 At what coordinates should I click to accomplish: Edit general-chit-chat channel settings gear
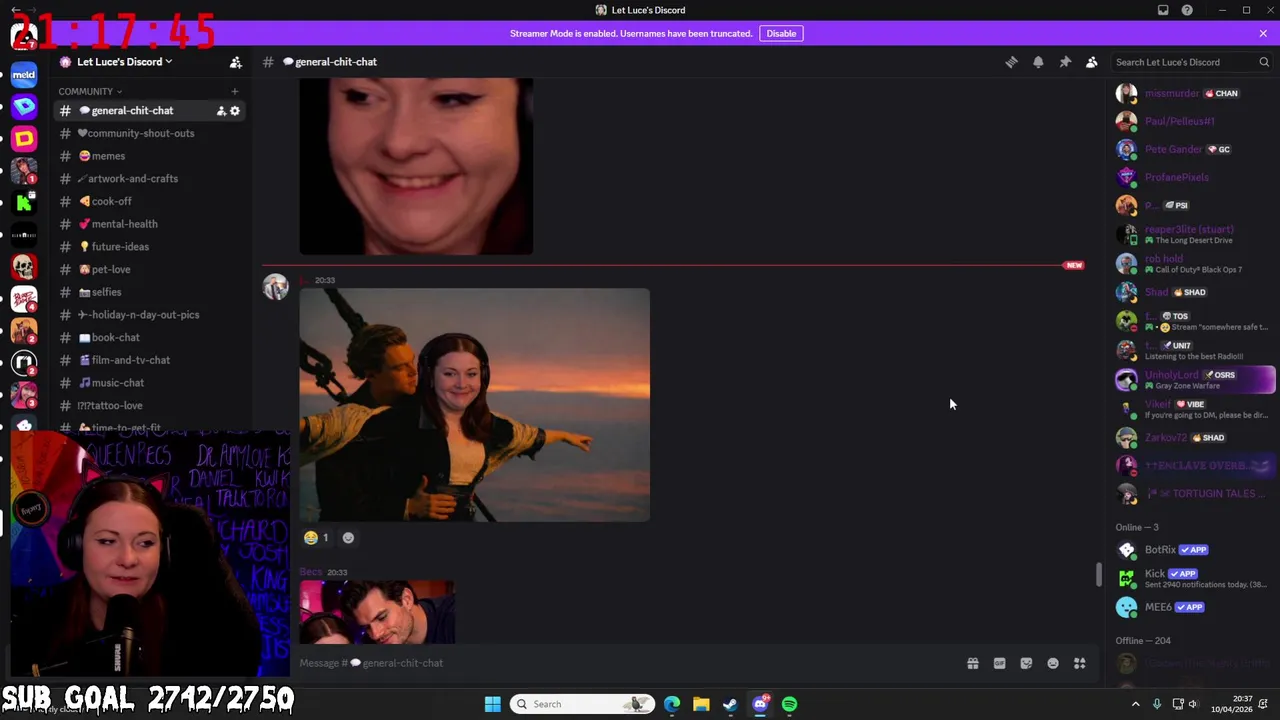pos(235,111)
